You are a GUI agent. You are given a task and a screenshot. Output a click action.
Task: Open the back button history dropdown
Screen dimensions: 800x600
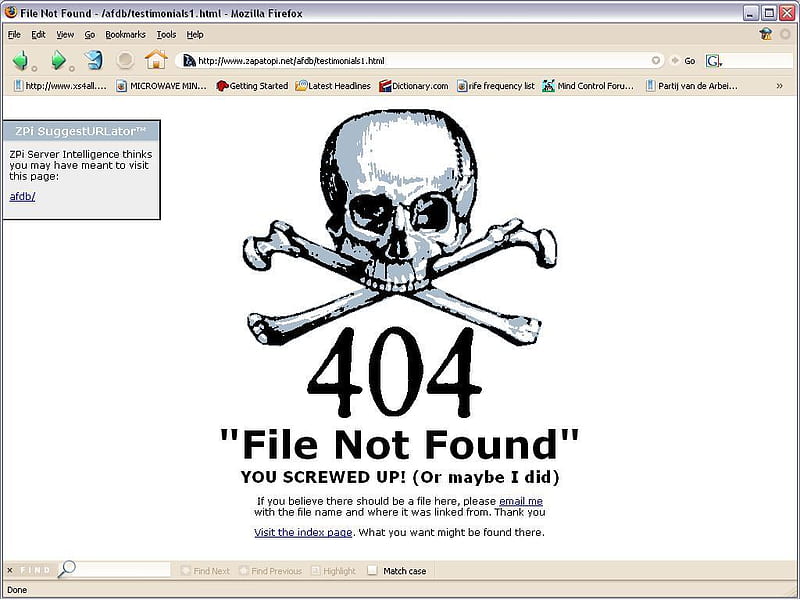35,68
